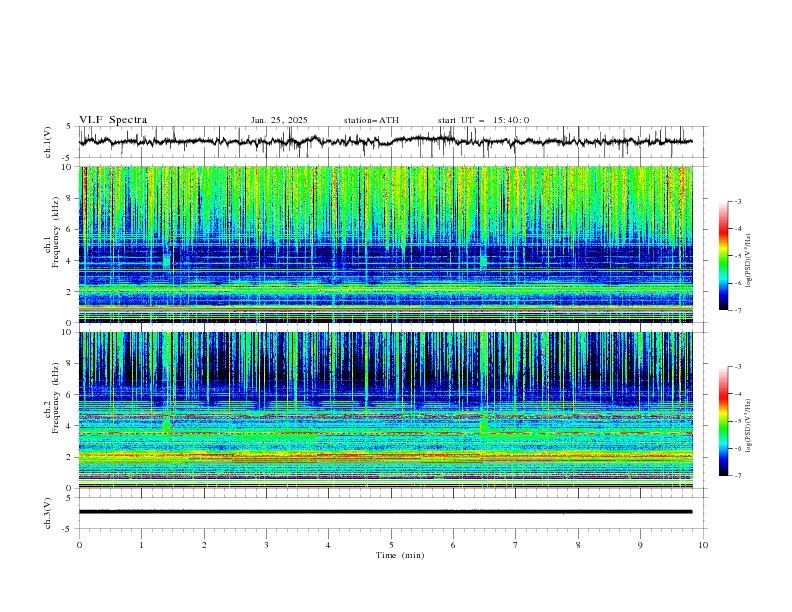Click the time axis tick label "5"

391,545
